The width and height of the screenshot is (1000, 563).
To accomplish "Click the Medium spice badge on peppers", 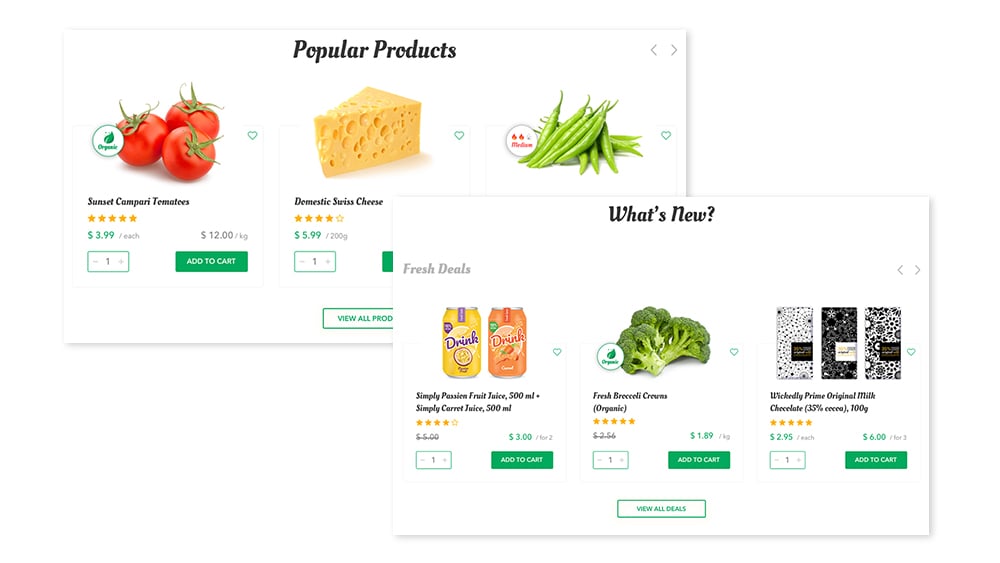I will [521, 141].
